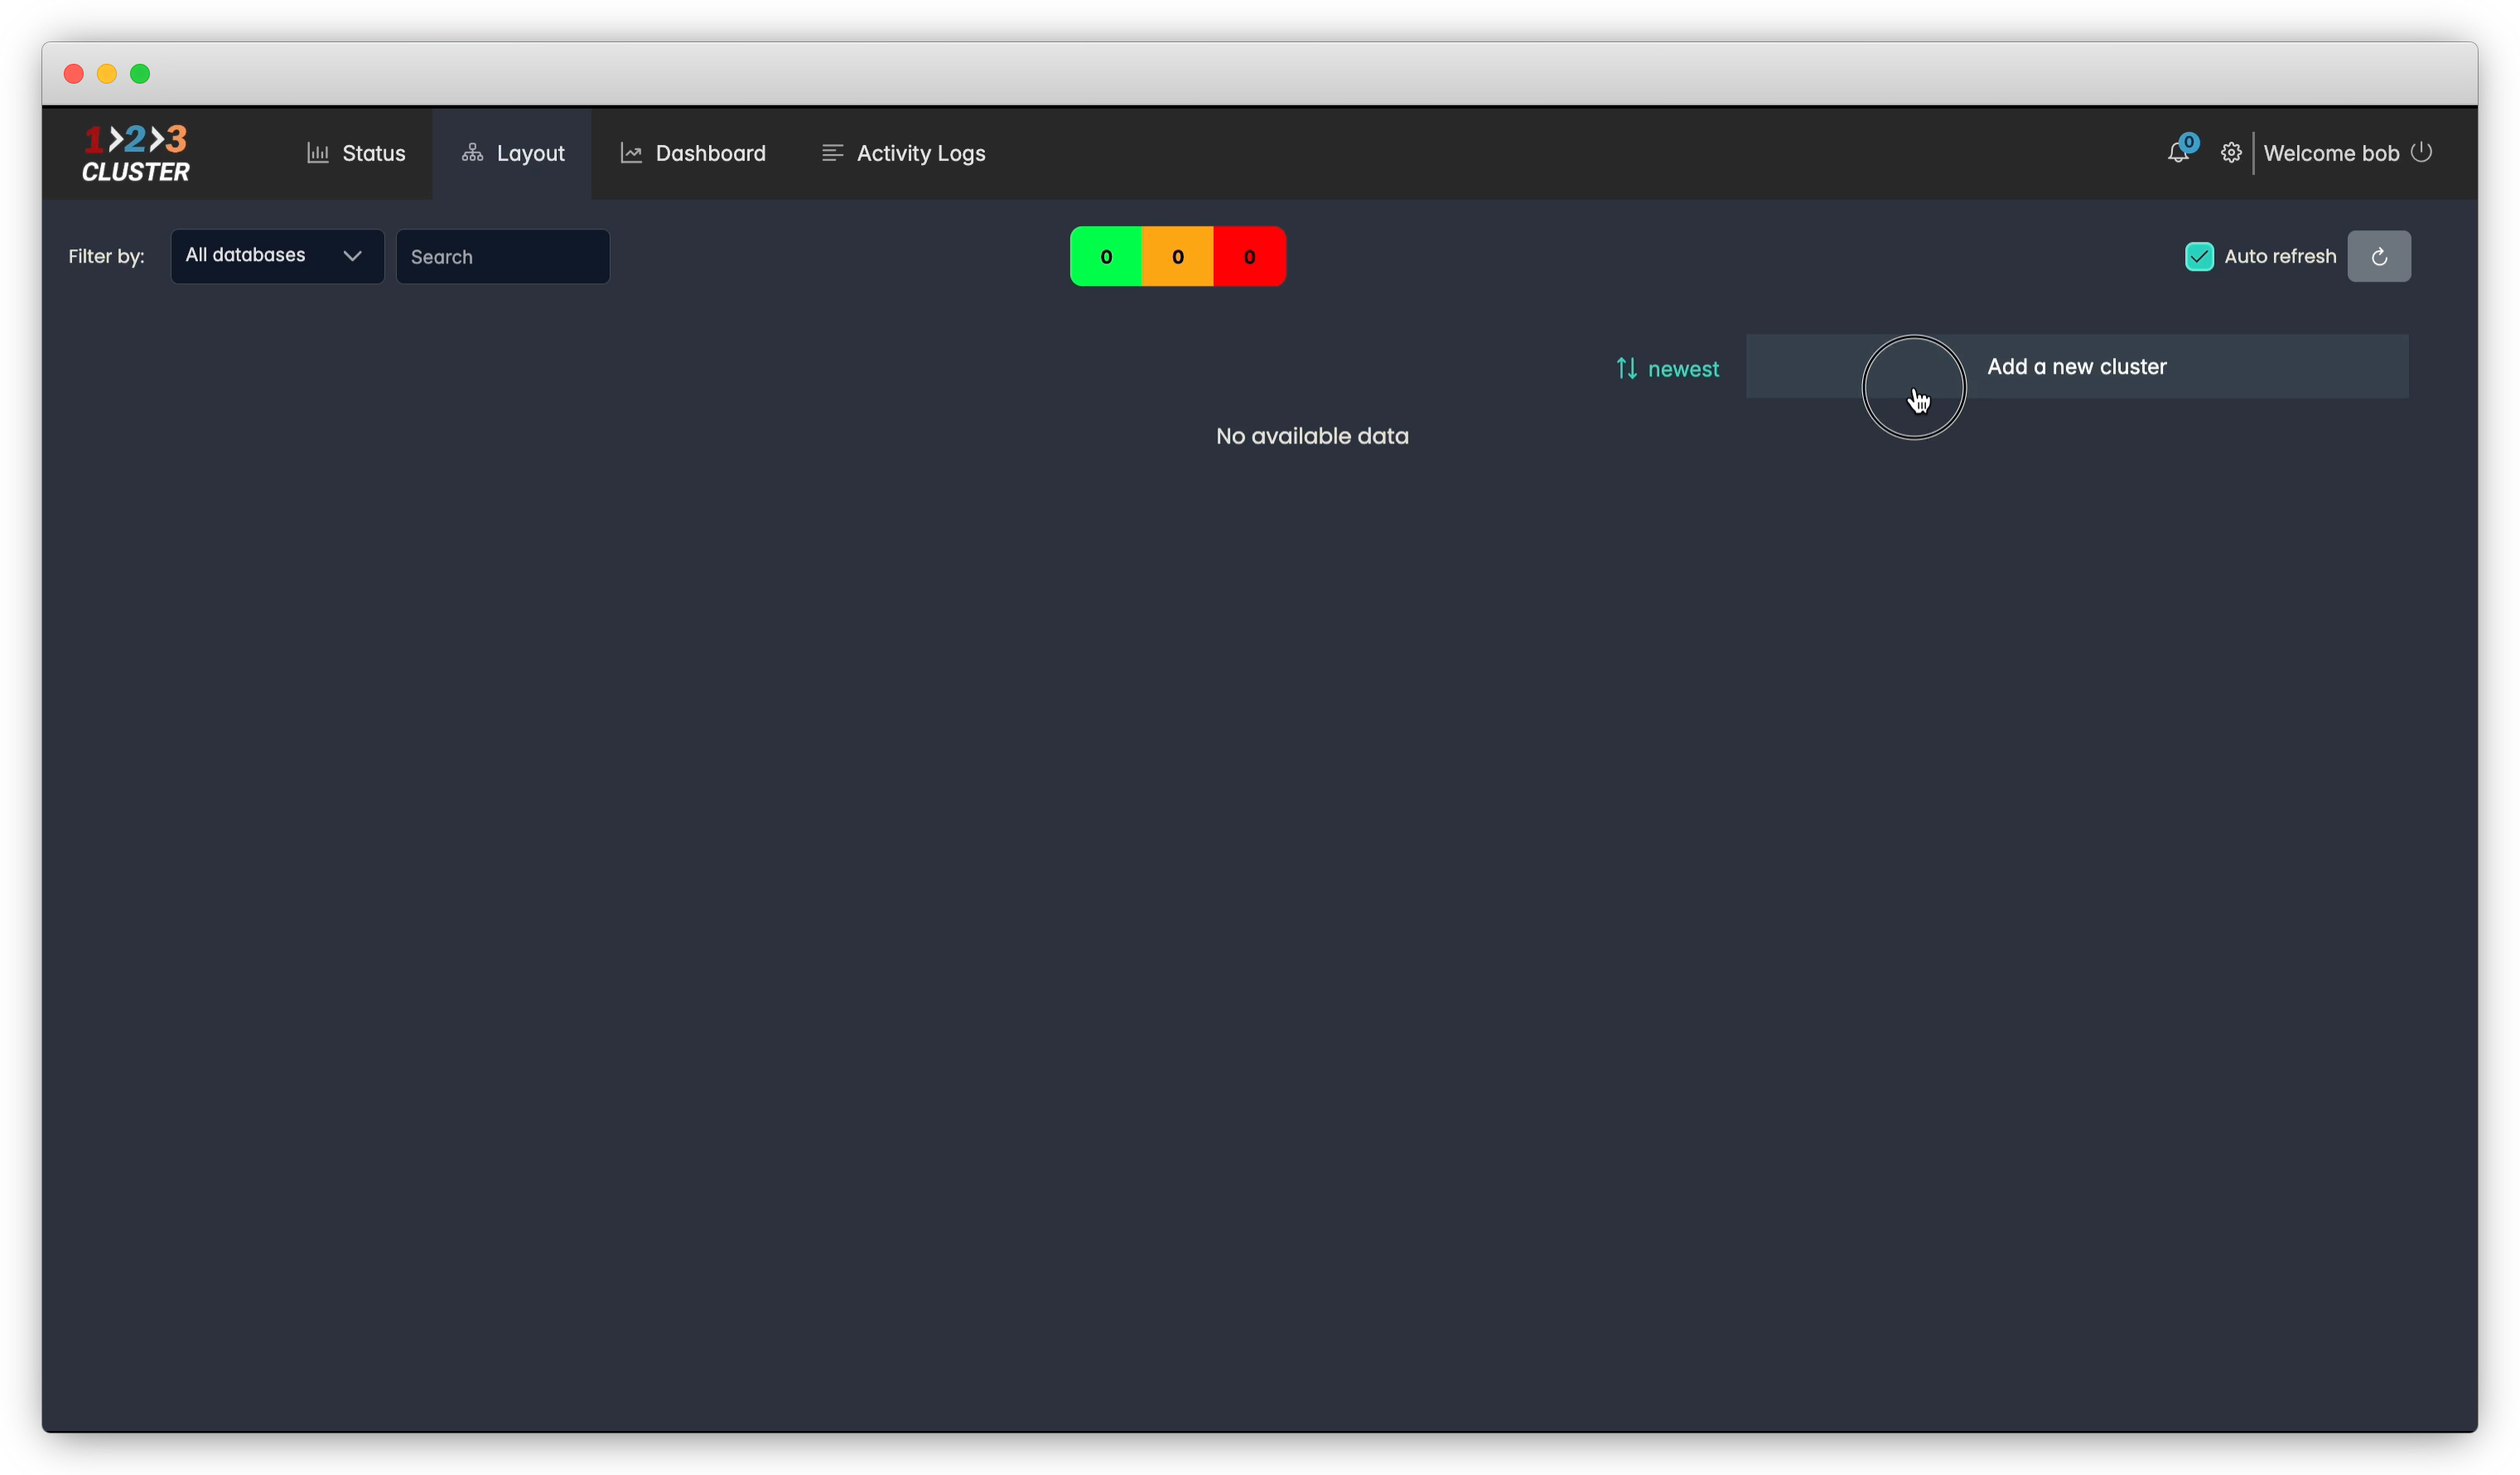Open the settings gear icon
Image resolution: width=2520 pixels, height=1475 pixels.
point(2231,153)
